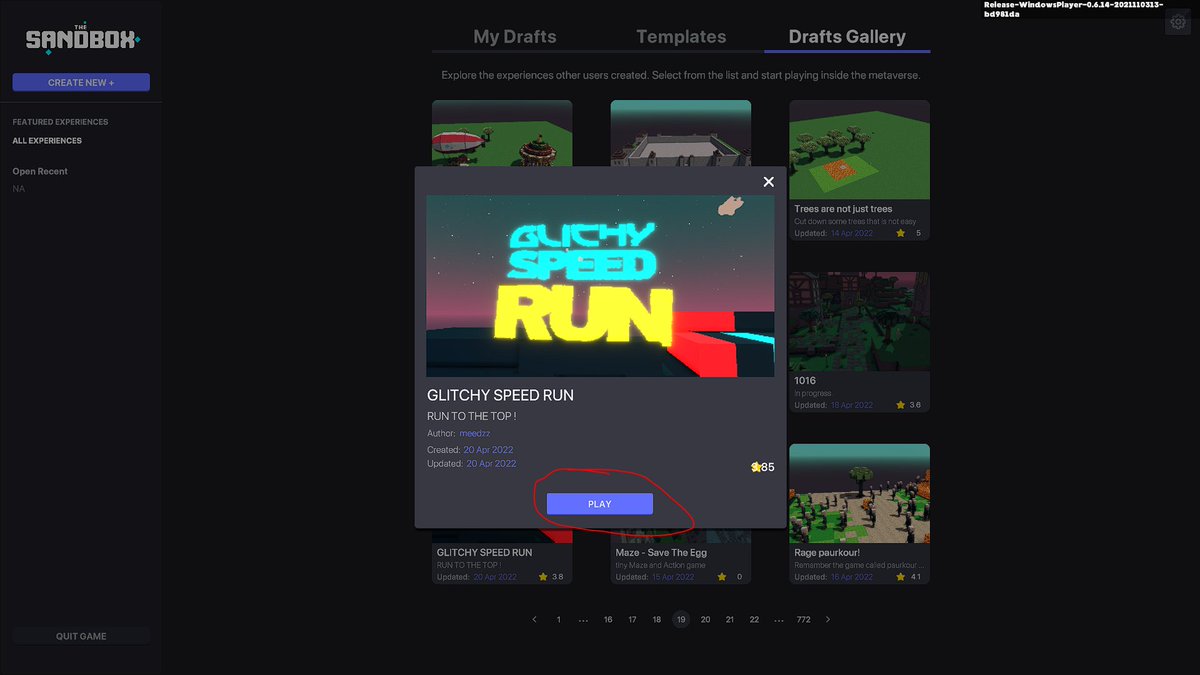Select ALL EXPERIENCES in sidebar

tap(47, 141)
